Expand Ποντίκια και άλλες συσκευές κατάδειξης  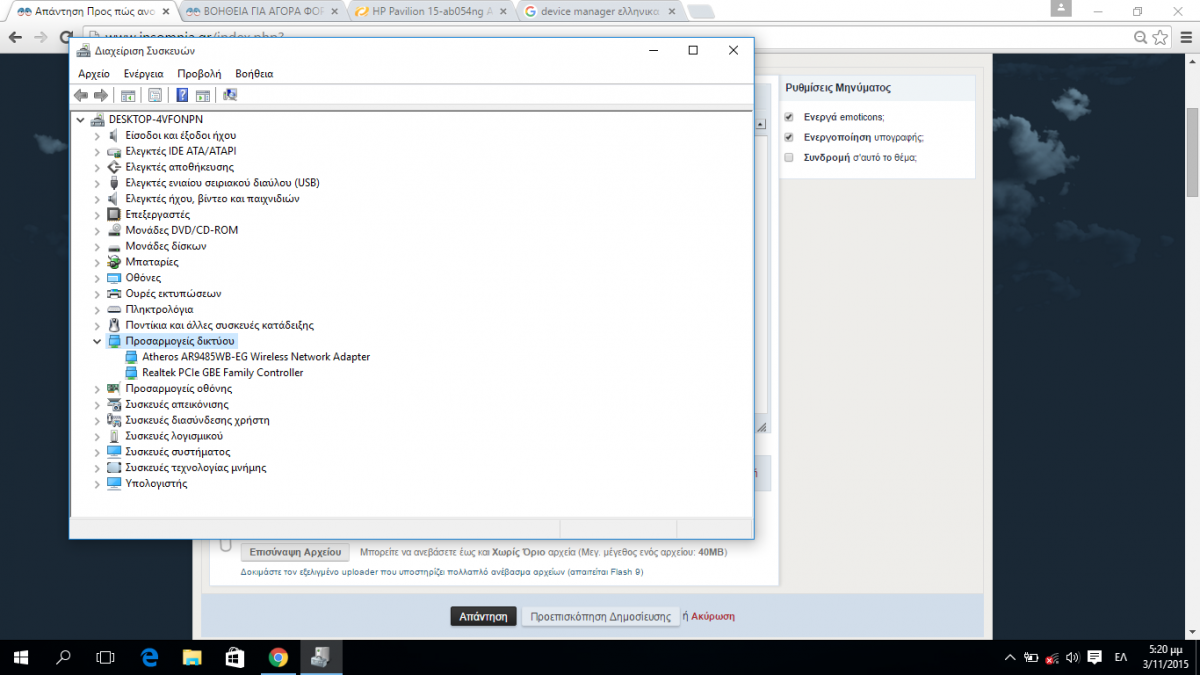[x=97, y=325]
